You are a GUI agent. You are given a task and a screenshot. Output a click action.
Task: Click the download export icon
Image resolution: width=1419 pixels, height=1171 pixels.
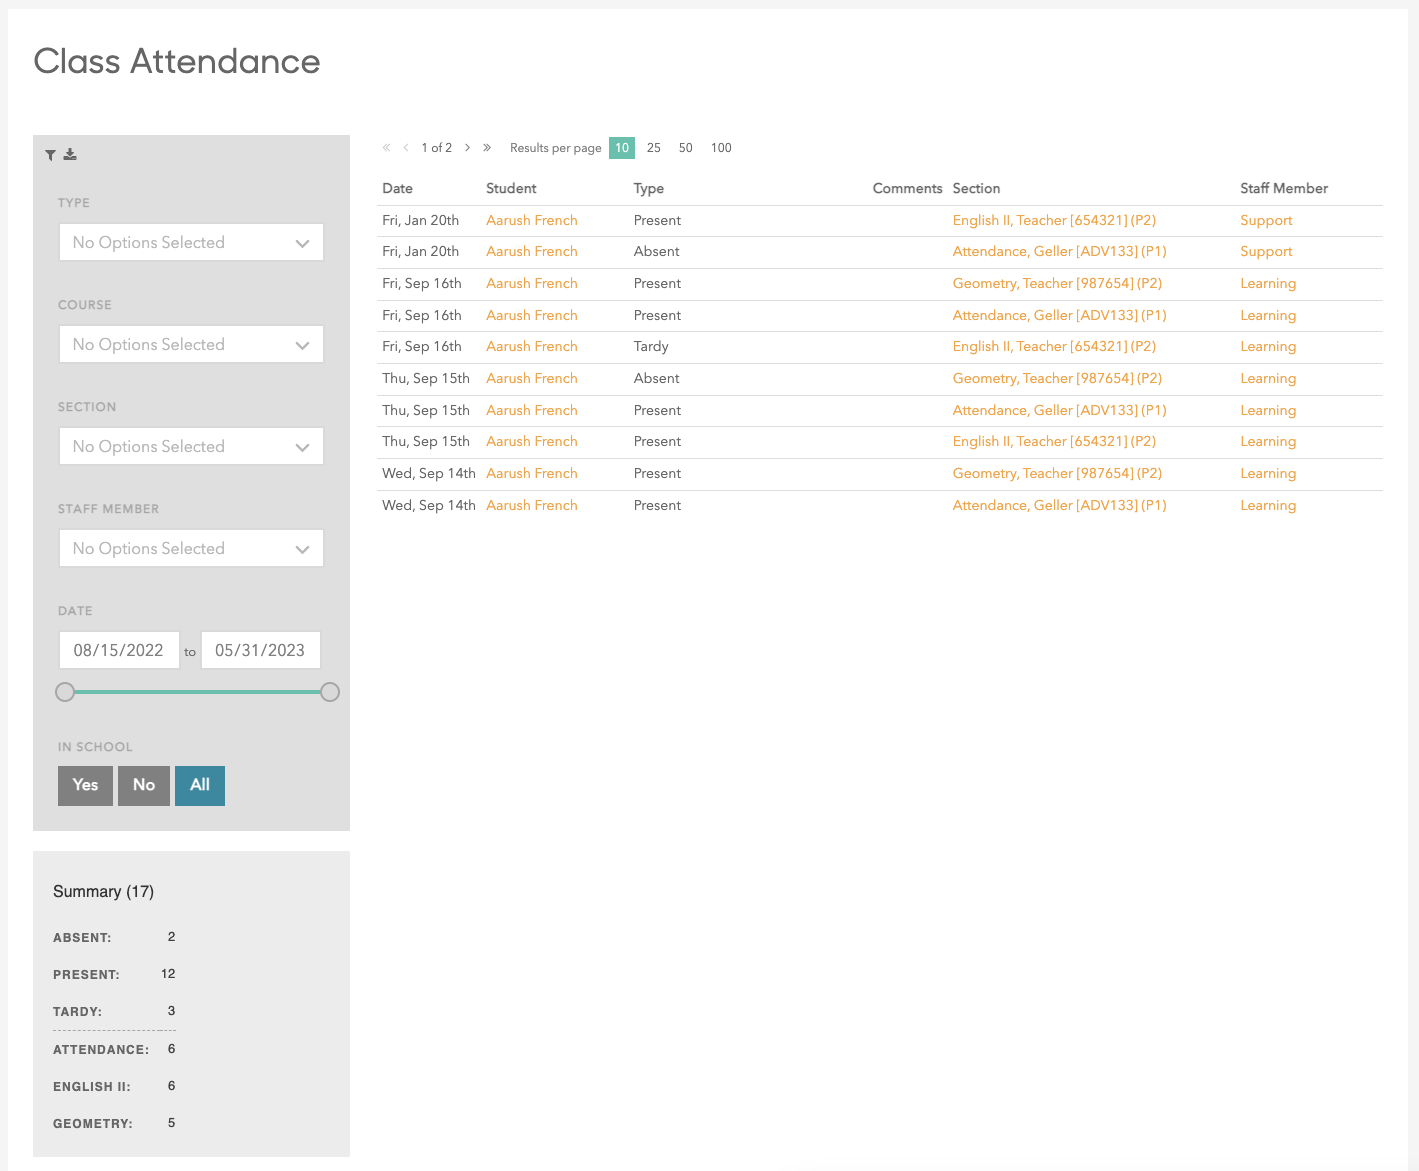pyautogui.click(x=70, y=154)
